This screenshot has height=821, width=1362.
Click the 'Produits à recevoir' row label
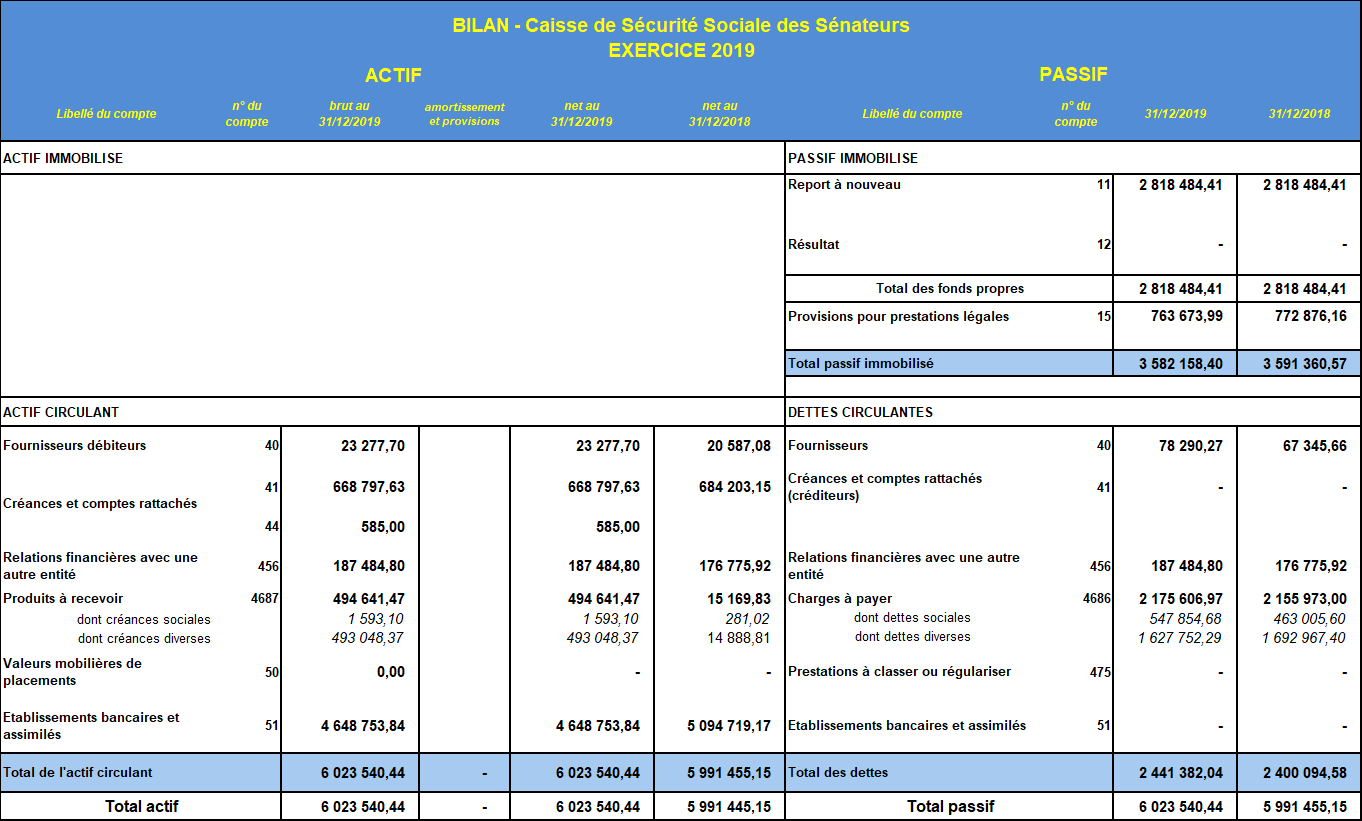point(65,599)
